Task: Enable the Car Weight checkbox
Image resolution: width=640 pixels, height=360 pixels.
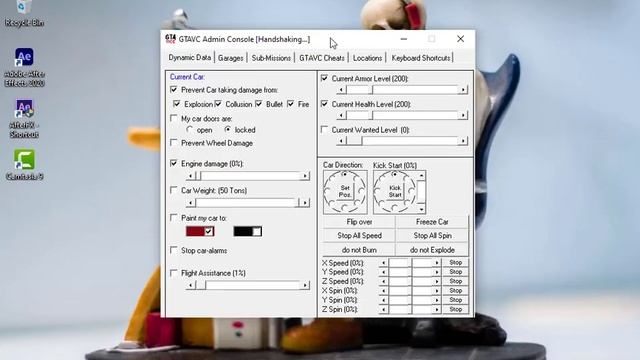Action: (x=174, y=190)
